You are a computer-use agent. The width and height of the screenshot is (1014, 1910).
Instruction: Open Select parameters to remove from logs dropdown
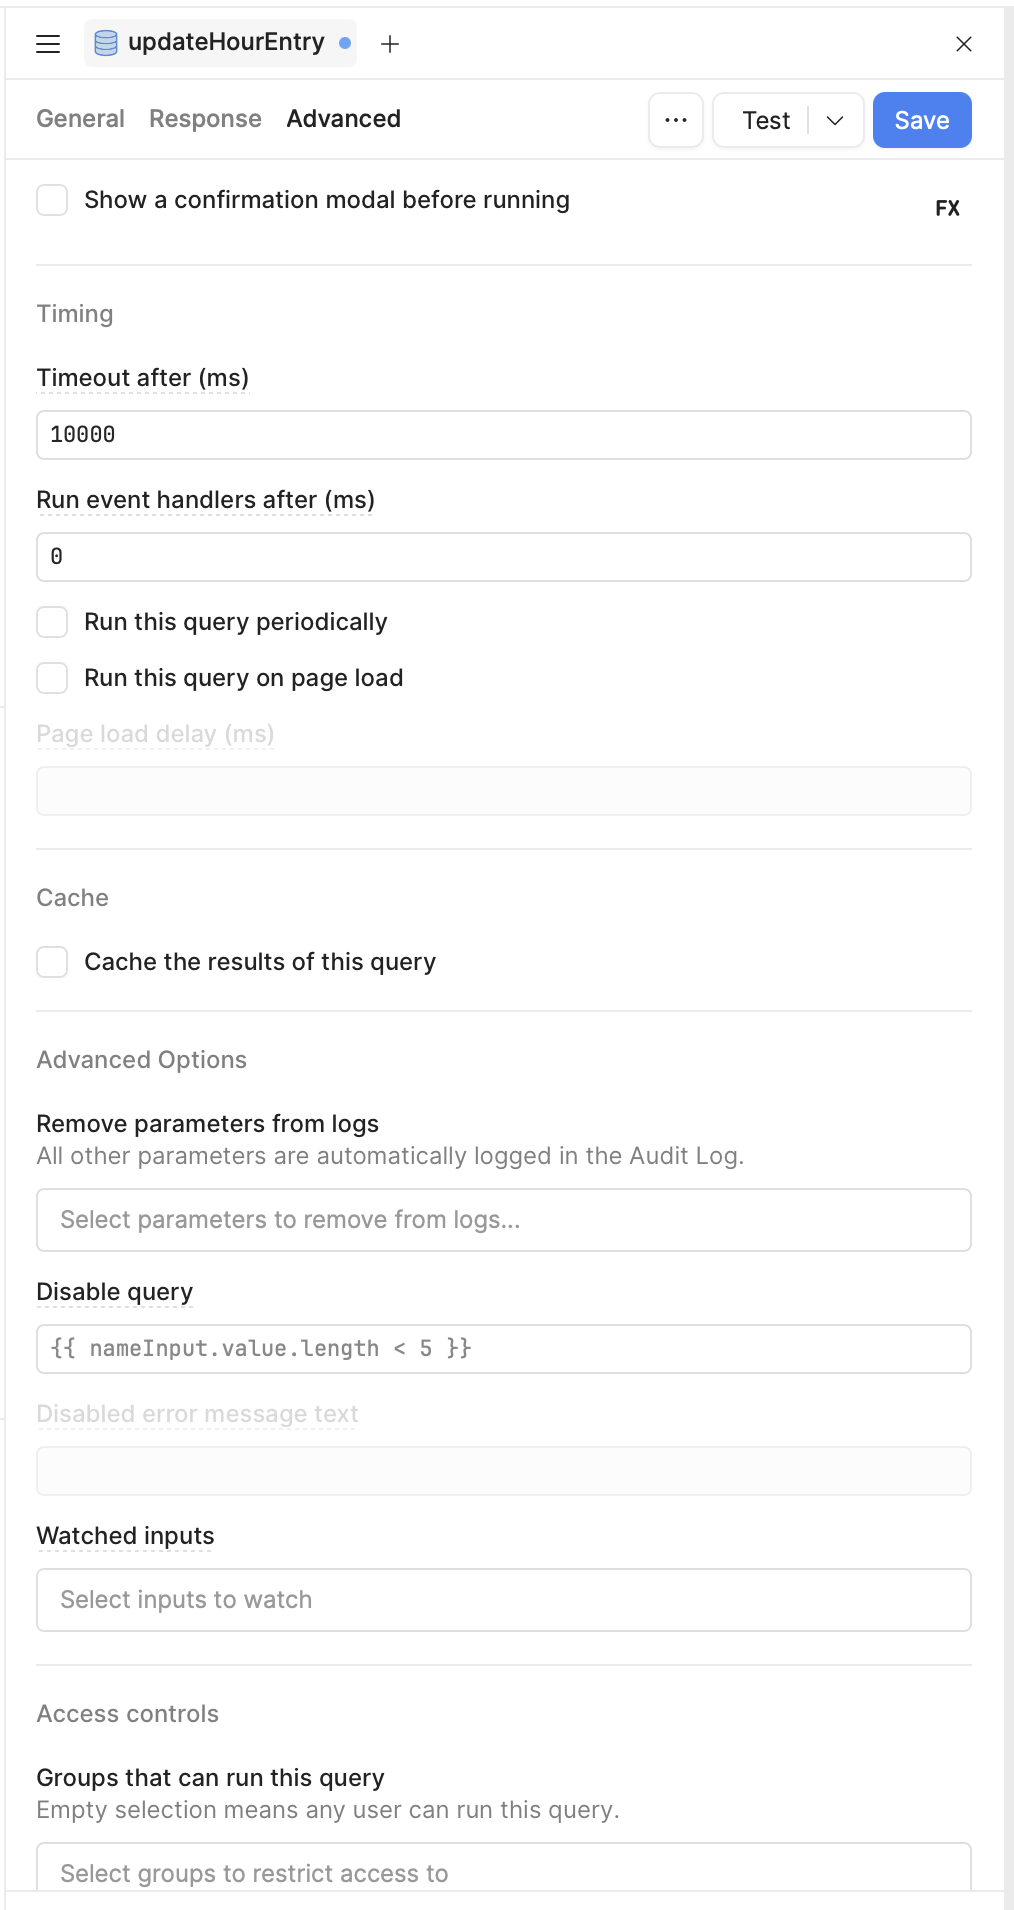pos(503,1220)
